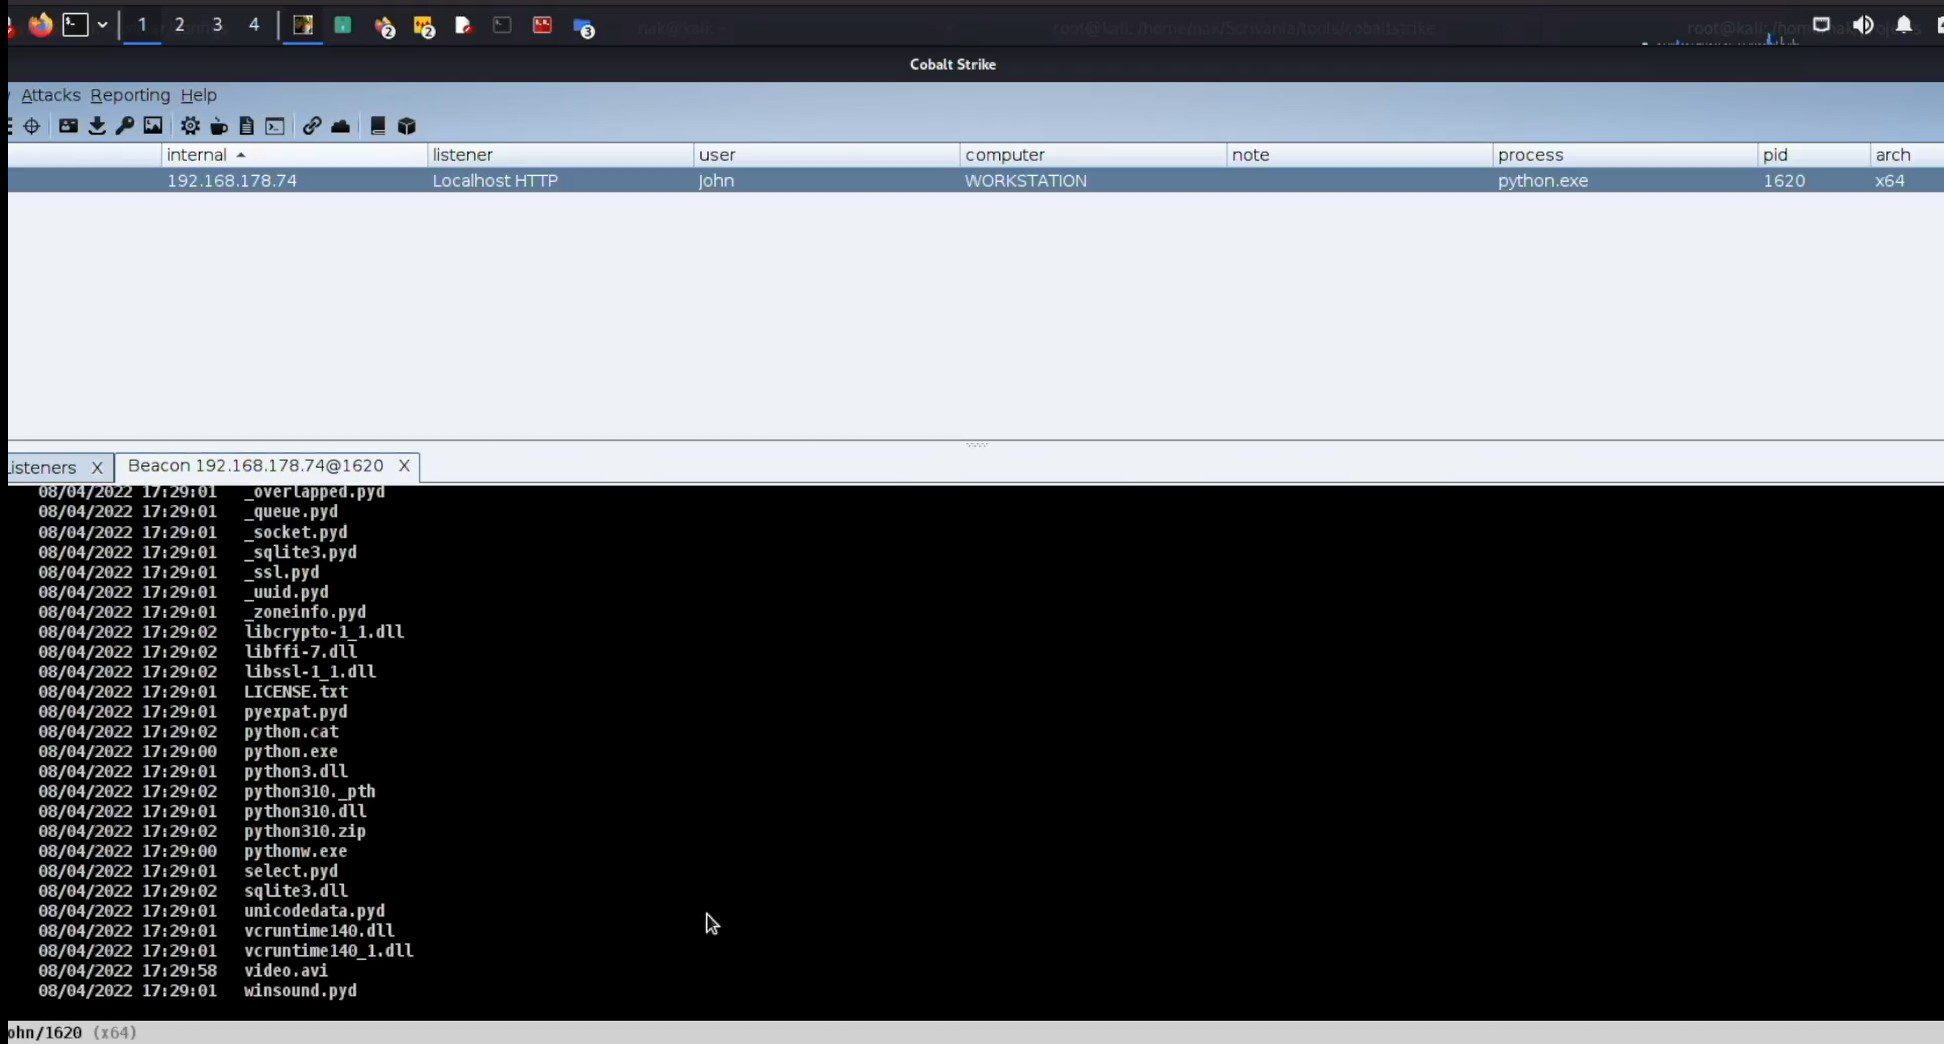1944x1044 pixels.
Task: Switch to workspace 1
Action: (x=142, y=25)
